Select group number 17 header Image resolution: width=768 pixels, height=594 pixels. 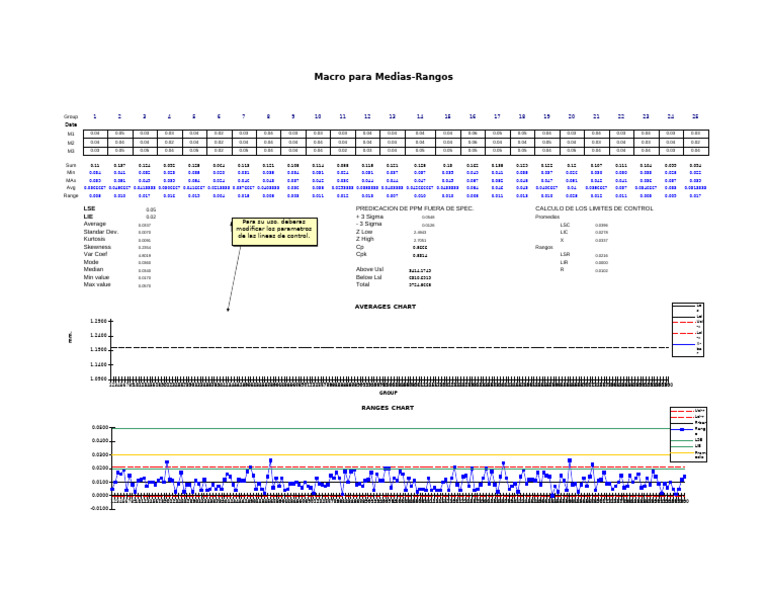pos(497,117)
